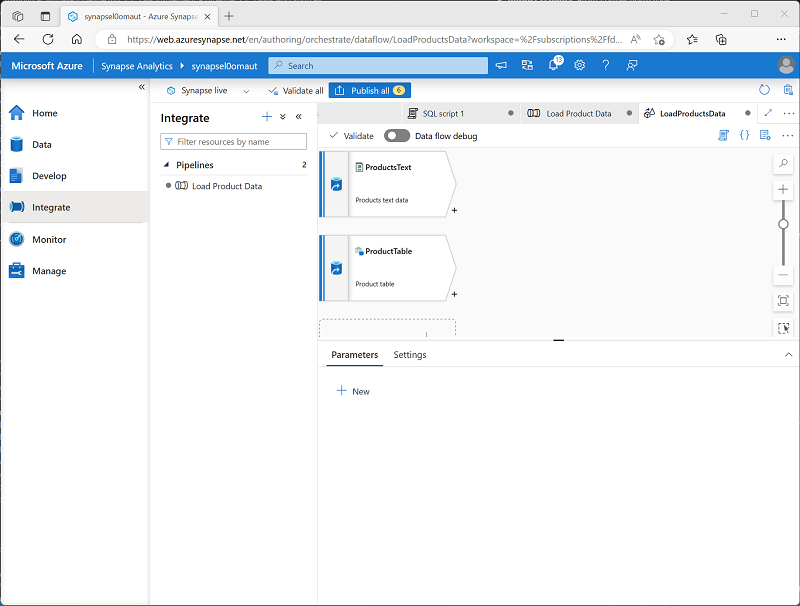Fit the data flow to screen
This screenshot has height=606, width=800.
[x=783, y=301]
